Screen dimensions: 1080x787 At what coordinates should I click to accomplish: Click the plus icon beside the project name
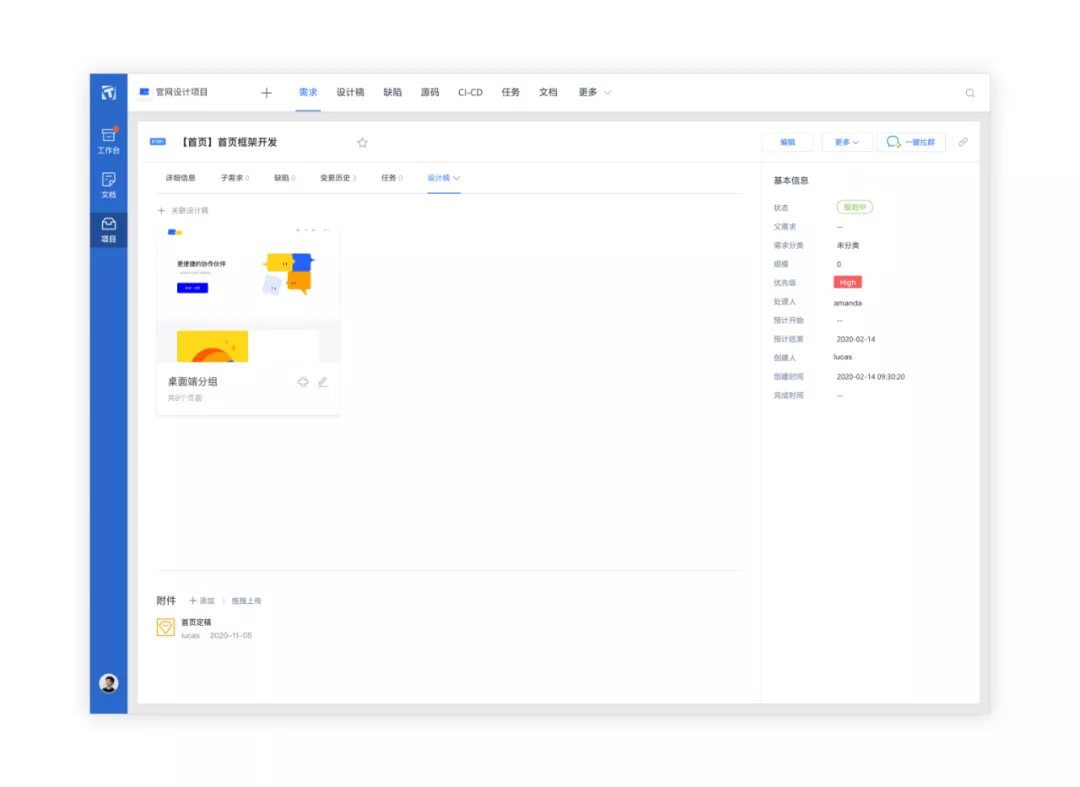(x=267, y=93)
